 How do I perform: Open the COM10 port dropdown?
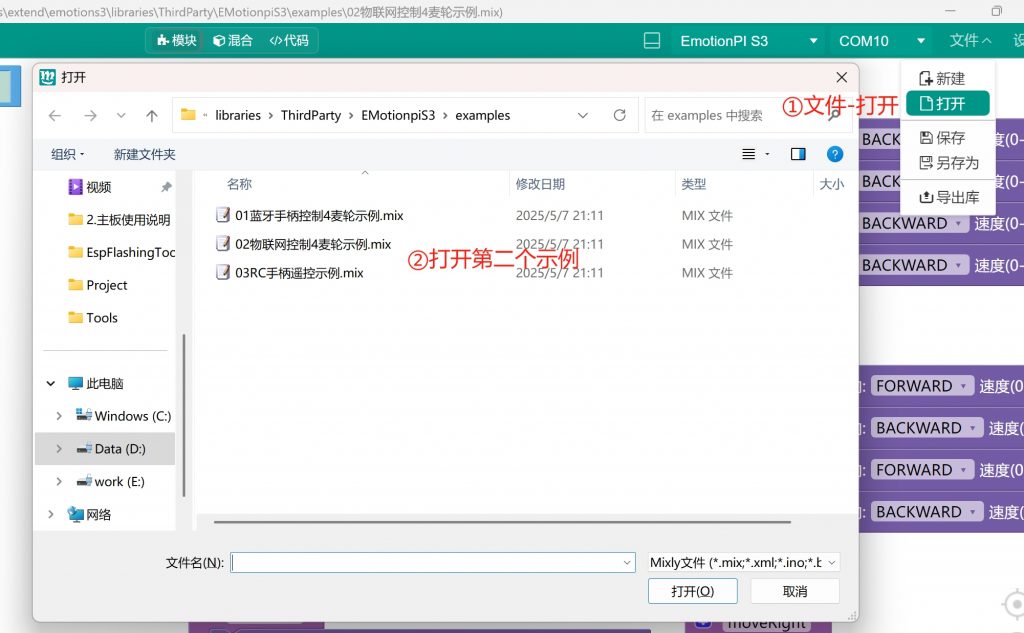pos(880,41)
